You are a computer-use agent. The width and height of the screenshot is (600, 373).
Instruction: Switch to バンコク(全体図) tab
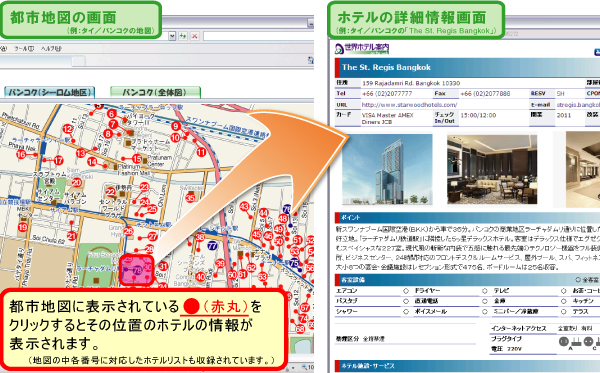tap(155, 92)
